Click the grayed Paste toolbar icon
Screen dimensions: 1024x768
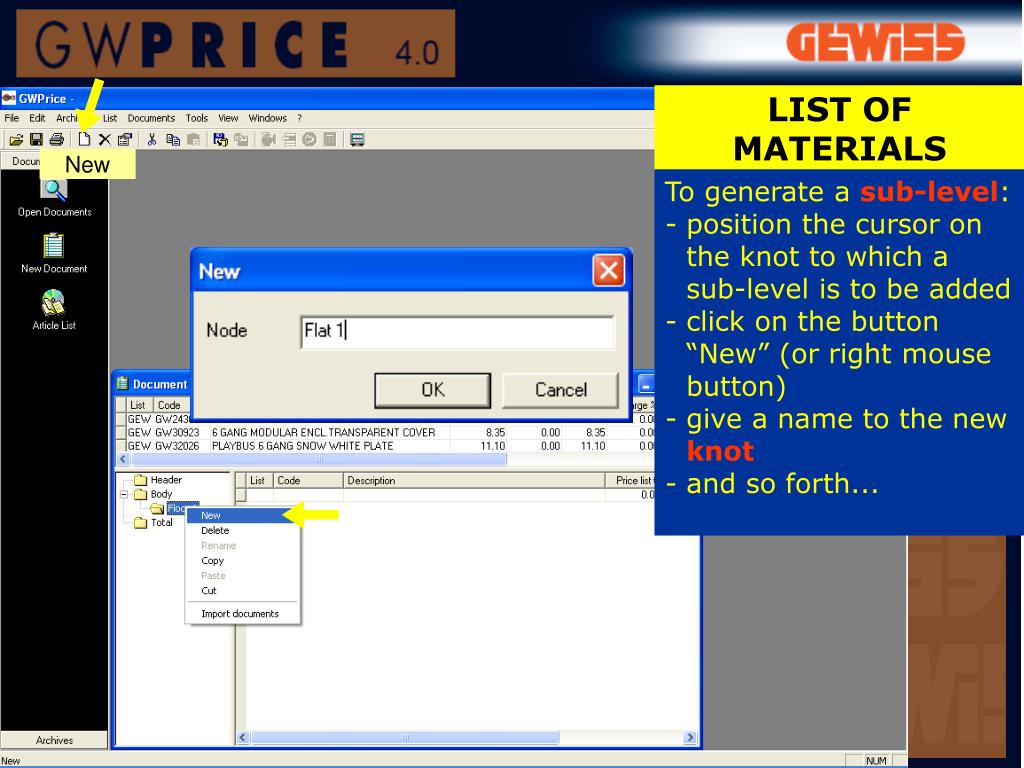coord(193,139)
